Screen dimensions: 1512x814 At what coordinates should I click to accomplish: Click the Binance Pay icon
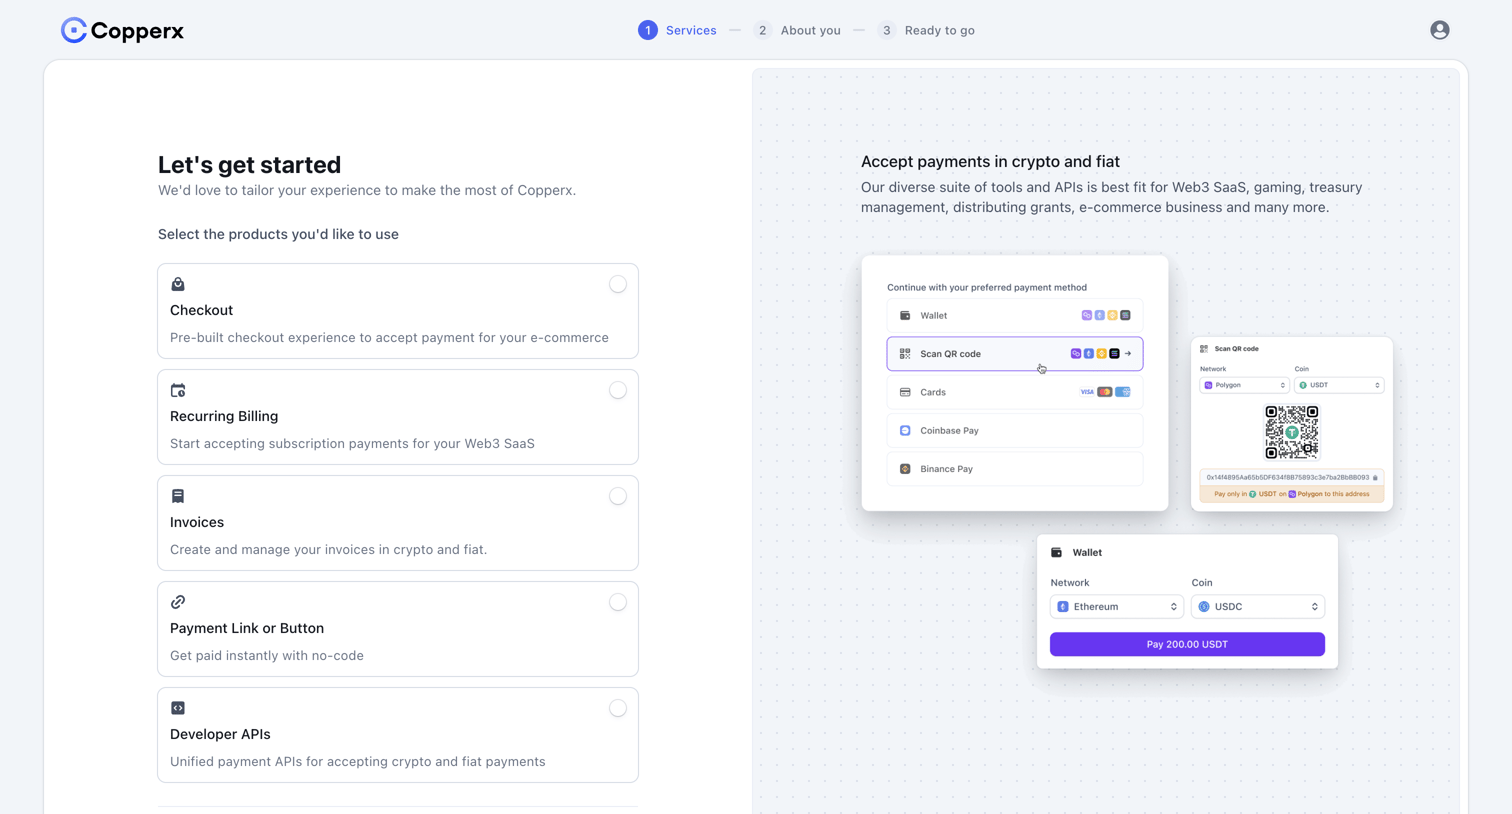tap(905, 469)
